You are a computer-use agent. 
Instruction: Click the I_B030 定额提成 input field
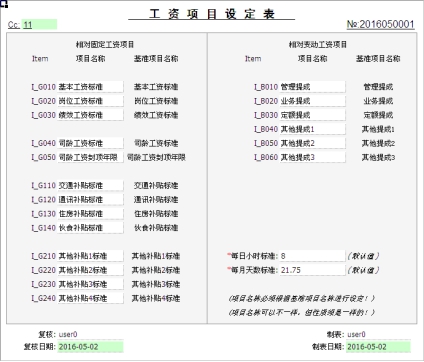(312, 115)
